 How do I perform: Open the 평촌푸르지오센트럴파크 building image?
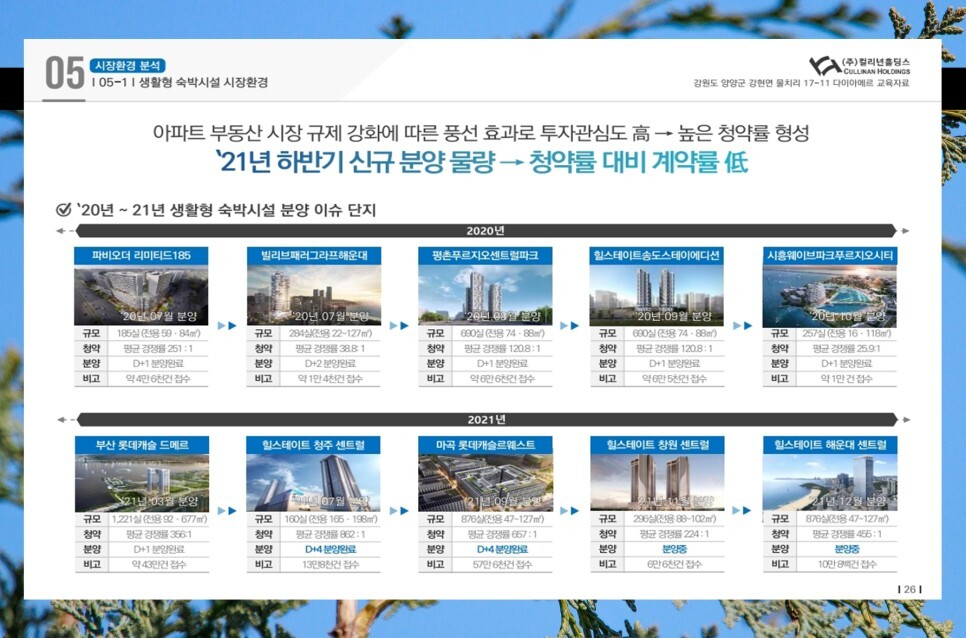(x=485, y=296)
